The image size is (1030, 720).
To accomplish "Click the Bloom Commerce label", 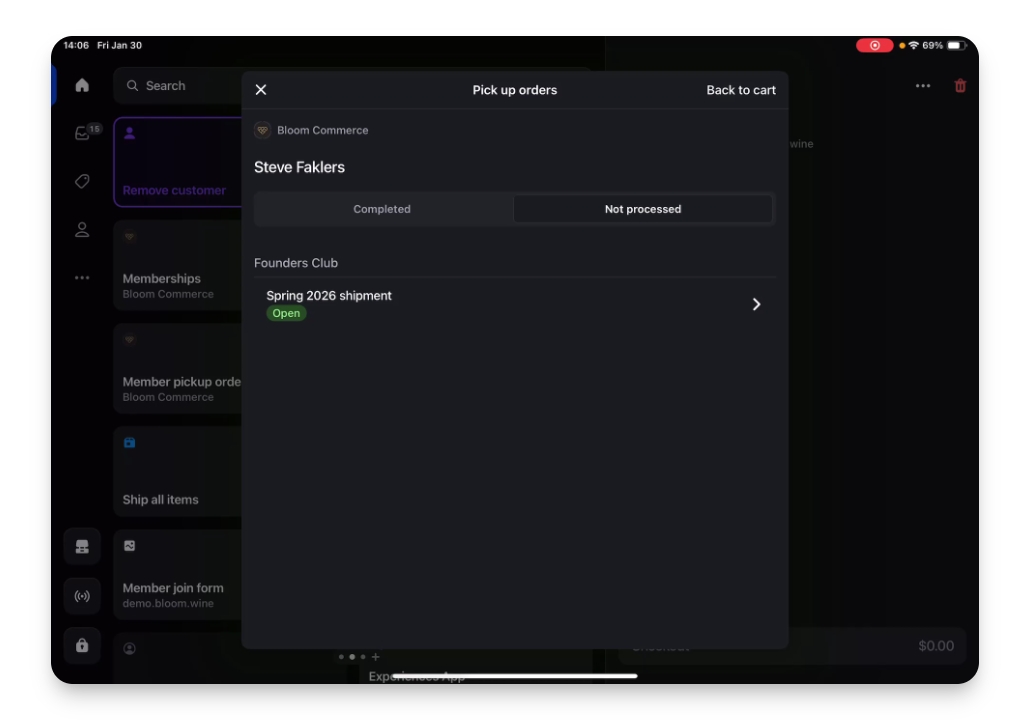I will (323, 130).
